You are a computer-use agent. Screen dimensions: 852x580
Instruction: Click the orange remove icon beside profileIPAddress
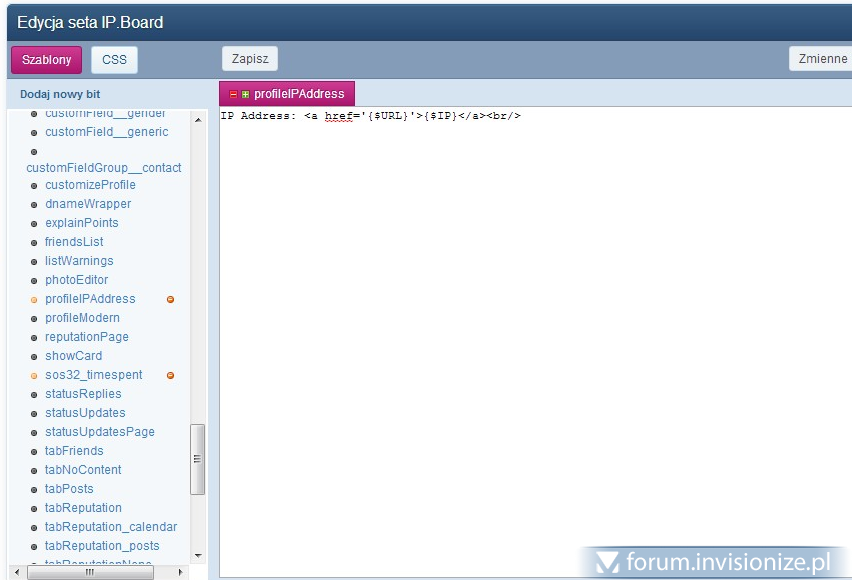tap(170, 299)
